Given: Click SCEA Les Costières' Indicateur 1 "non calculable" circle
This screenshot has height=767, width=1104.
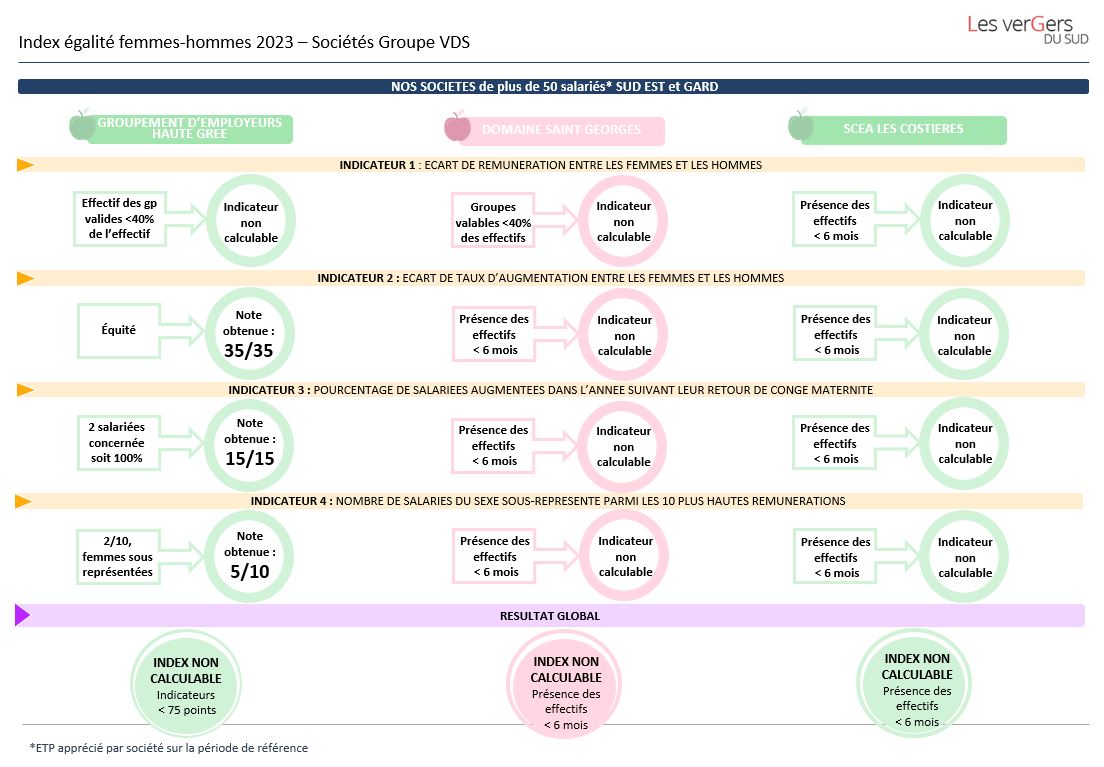Looking at the screenshot, I should [x=965, y=220].
